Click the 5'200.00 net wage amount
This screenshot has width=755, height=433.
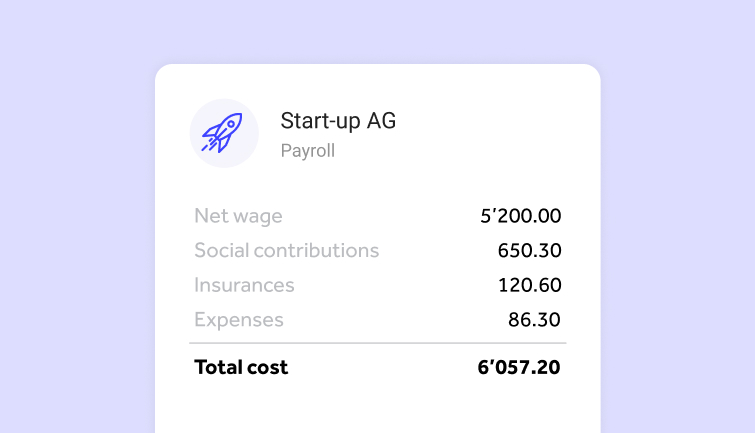pyautogui.click(x=521, y=216)
